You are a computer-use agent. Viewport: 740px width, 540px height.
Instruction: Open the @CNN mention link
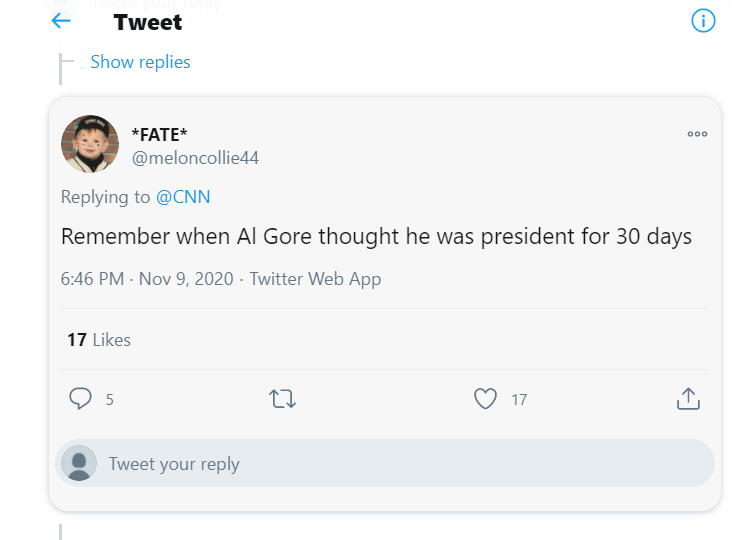183,197
